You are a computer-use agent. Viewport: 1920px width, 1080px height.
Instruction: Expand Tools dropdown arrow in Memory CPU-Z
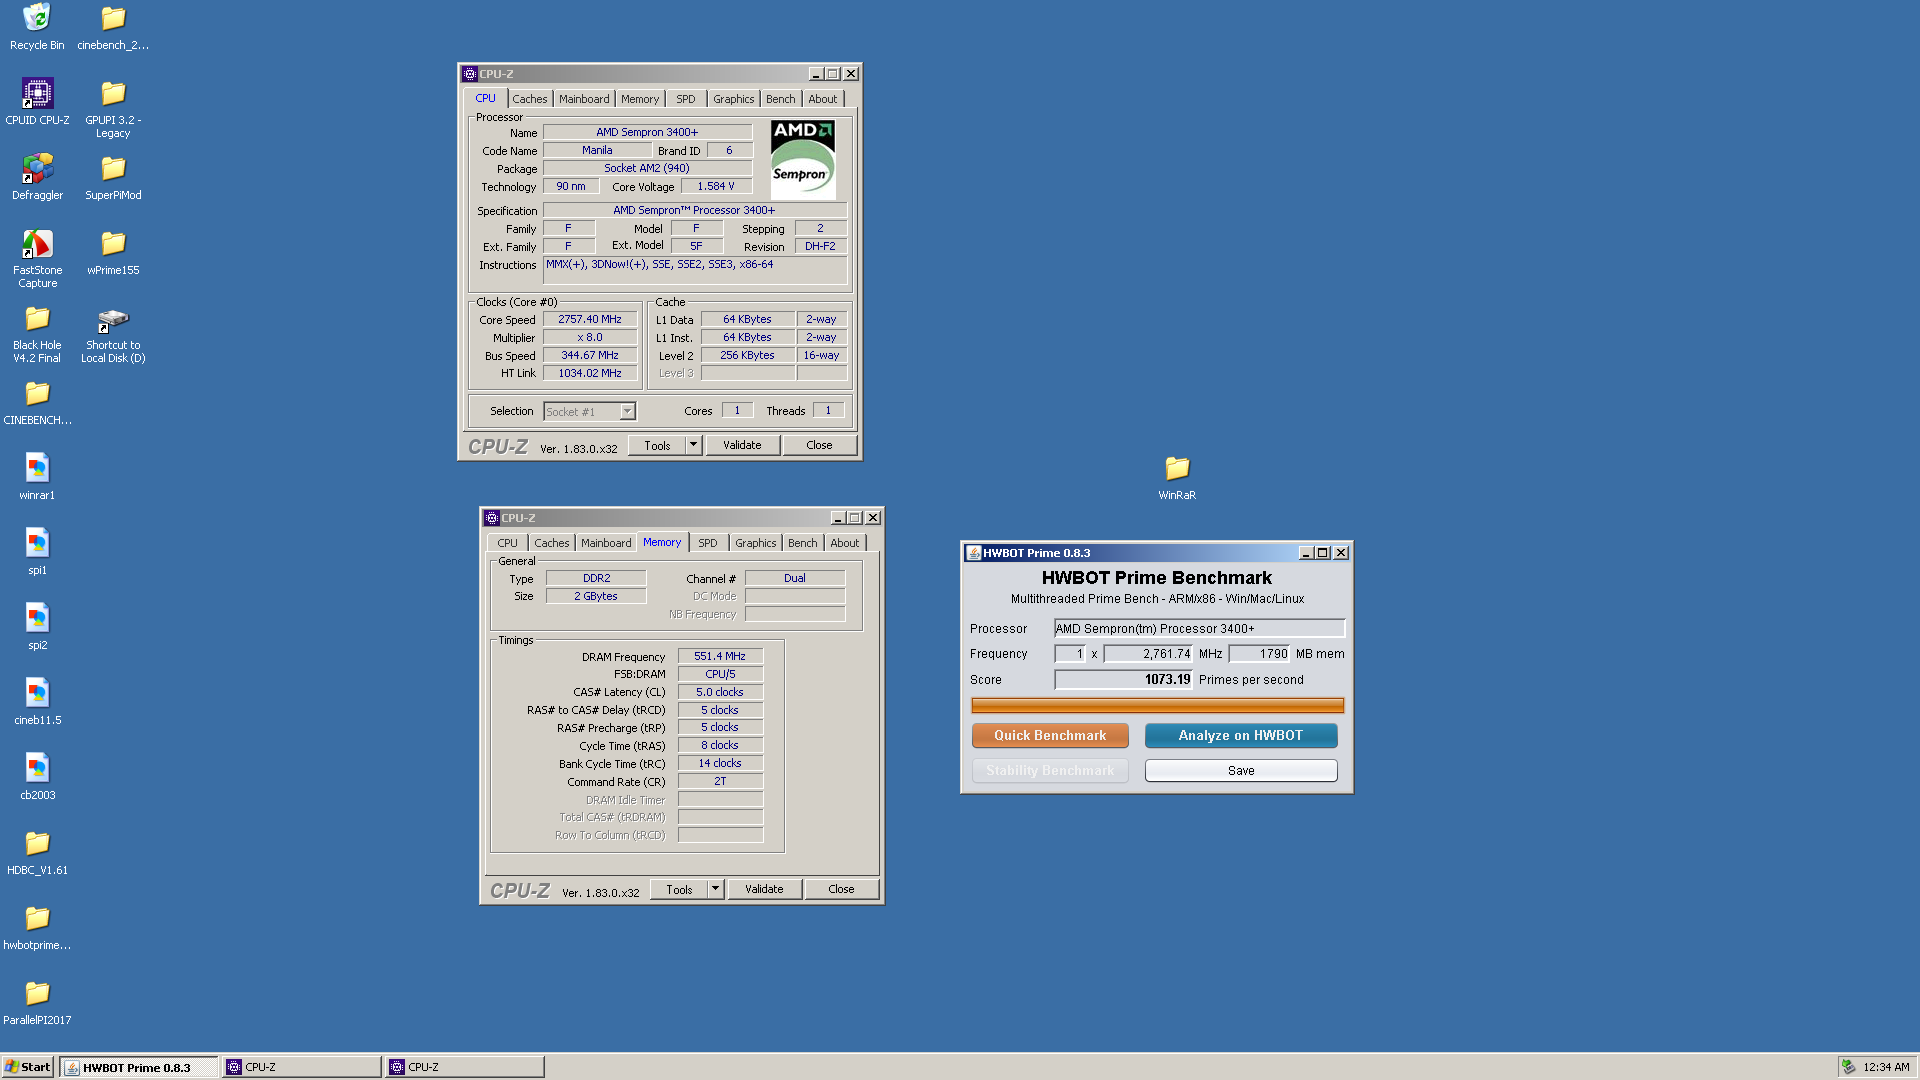[x=715, y=889]
